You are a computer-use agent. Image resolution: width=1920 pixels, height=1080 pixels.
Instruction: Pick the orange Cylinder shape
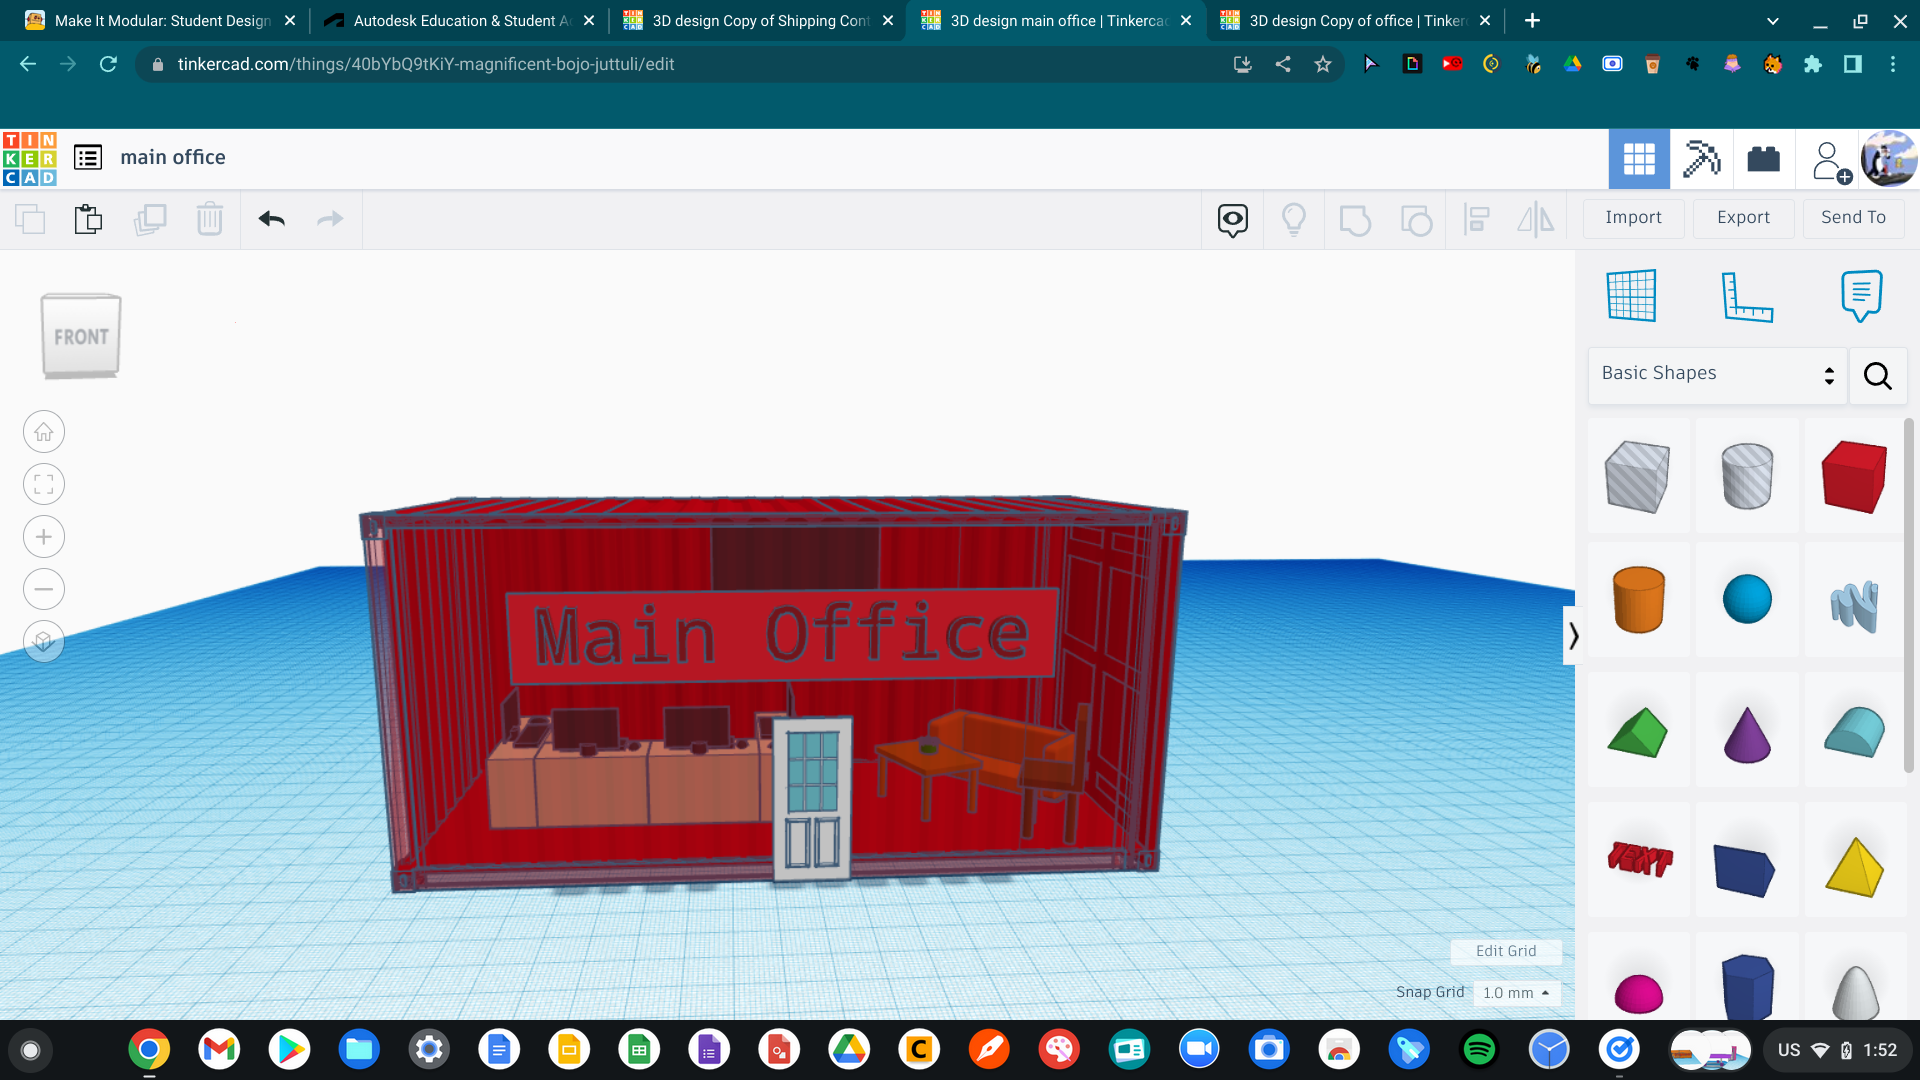[x=1638, y=600]
